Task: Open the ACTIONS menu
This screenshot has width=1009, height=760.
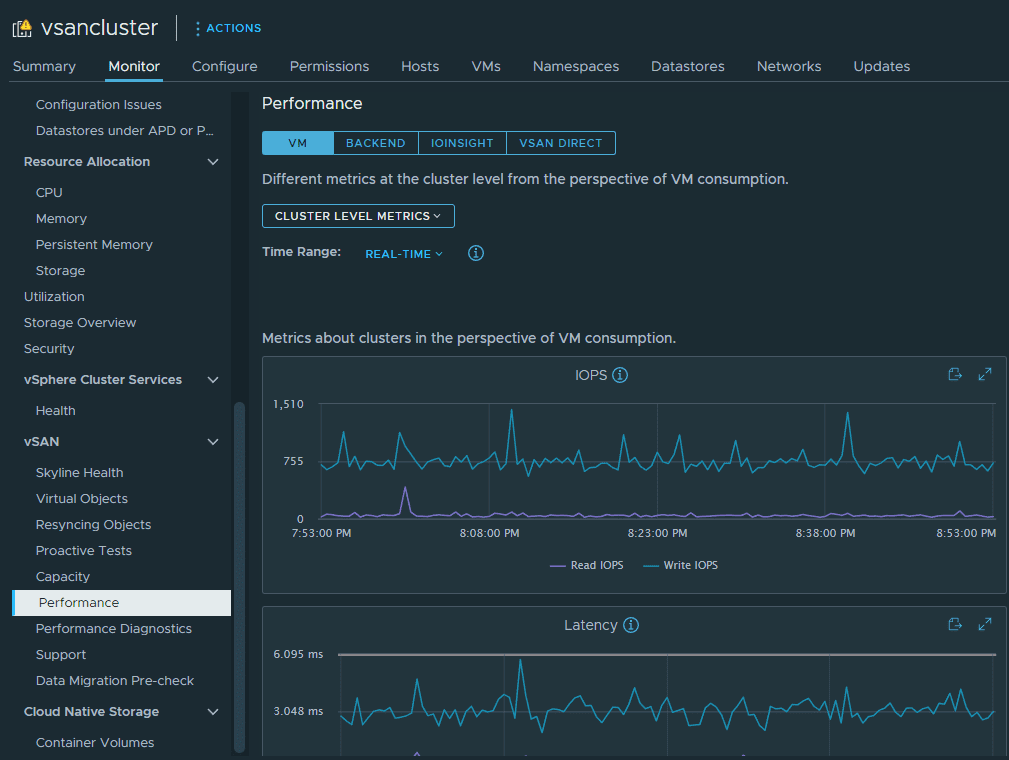Action: point(228,28)
